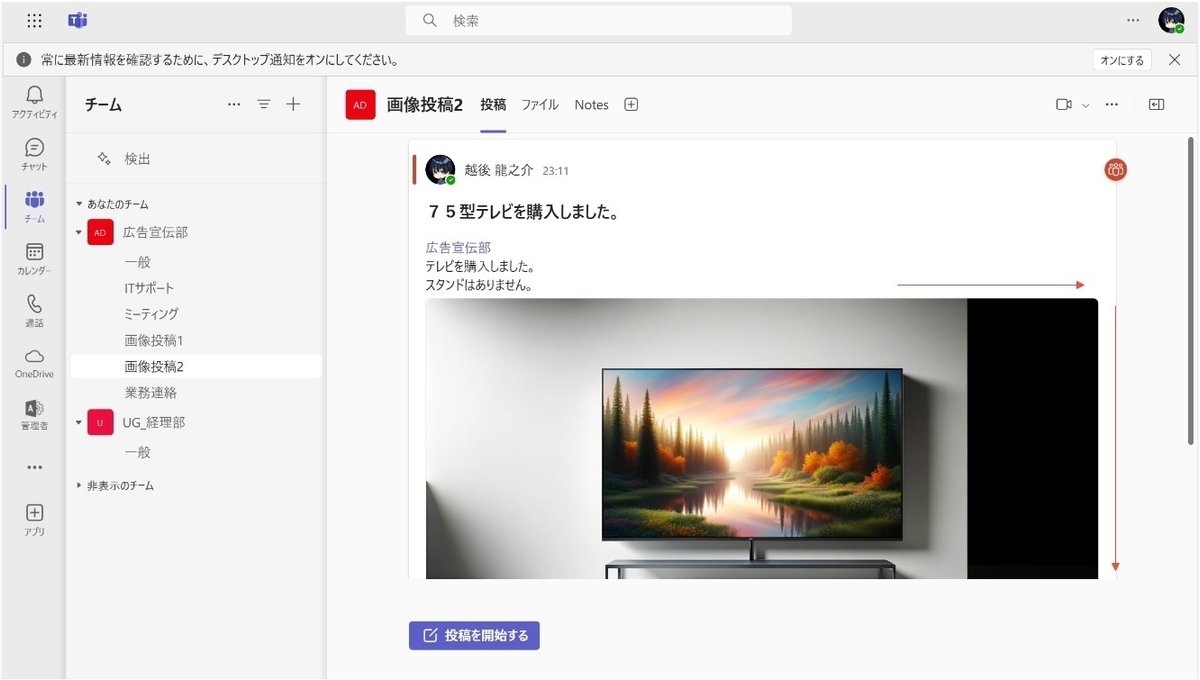Select the 画像投稿2 channel in list
This screenshot has width=1200, height=680.
(197, 366)
